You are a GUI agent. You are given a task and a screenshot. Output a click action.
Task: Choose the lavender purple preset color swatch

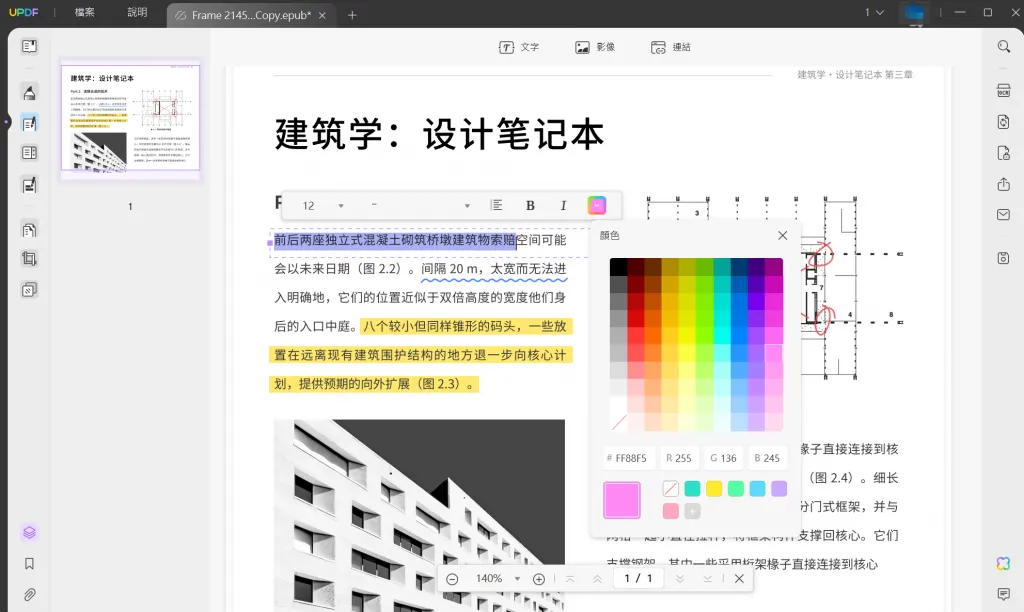pos(778,489)
